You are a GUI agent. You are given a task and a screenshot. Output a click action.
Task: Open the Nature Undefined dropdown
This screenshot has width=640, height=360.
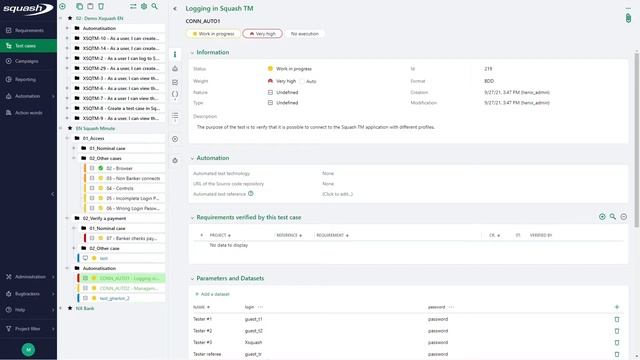[283, 92]
